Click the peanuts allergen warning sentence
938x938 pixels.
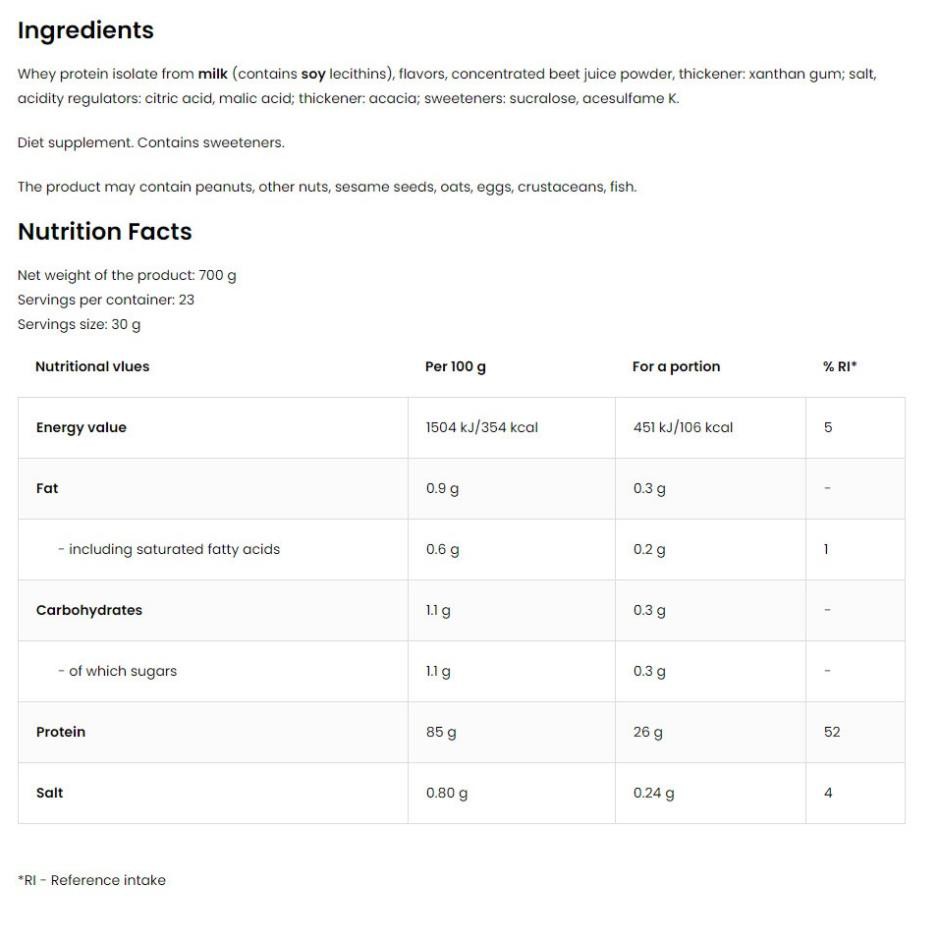point(327,187)
